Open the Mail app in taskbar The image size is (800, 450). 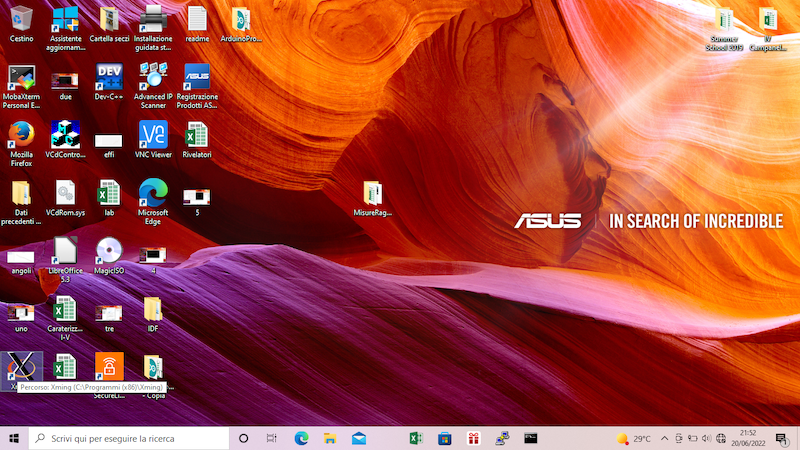(x=359, y=438)
